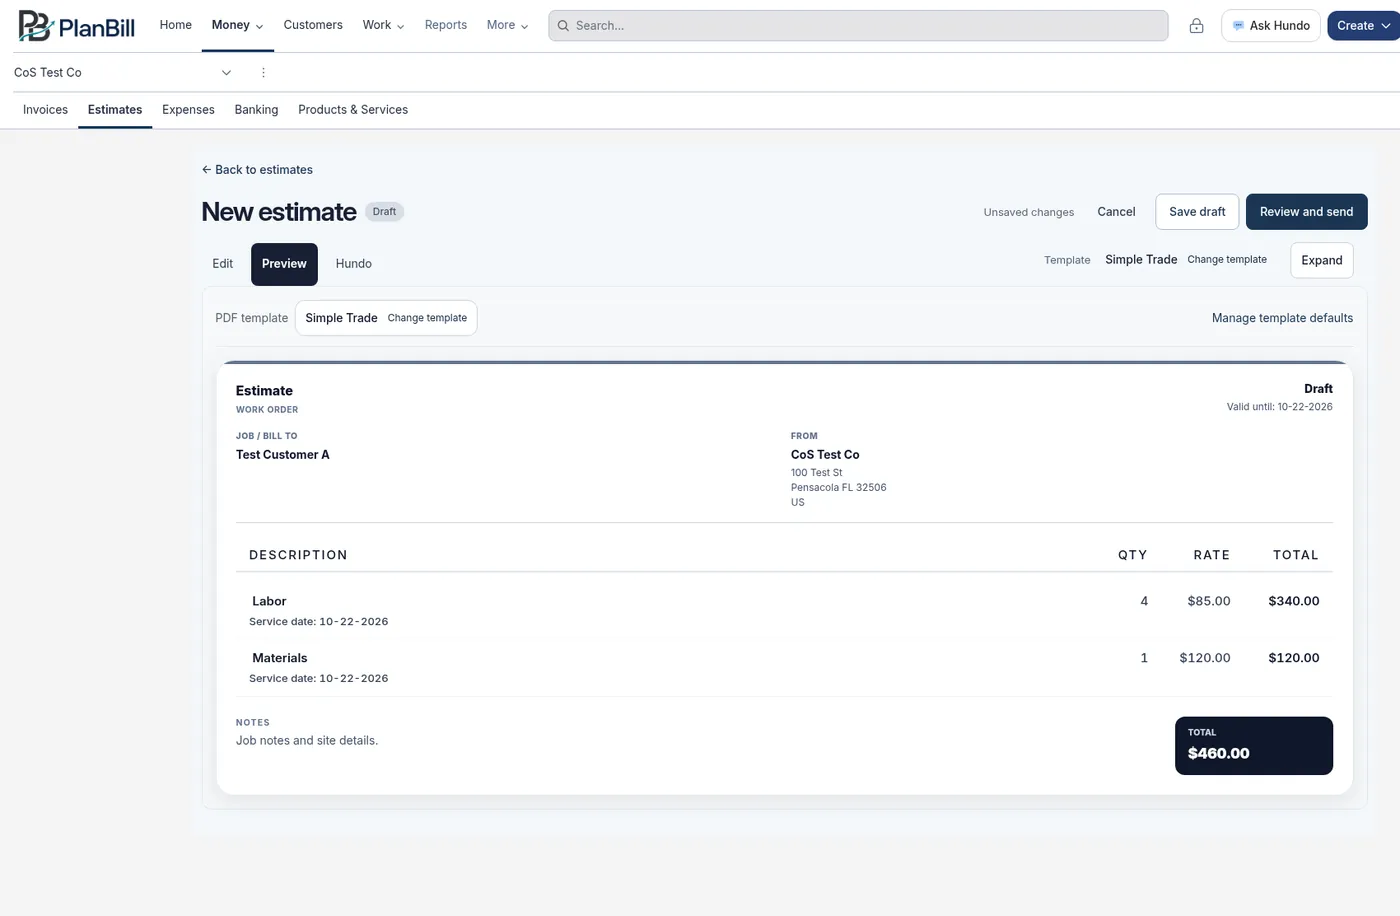Click the Draft status badge beside title
The width and height of the screenshot is (1400, 916).
pos(384,212)
